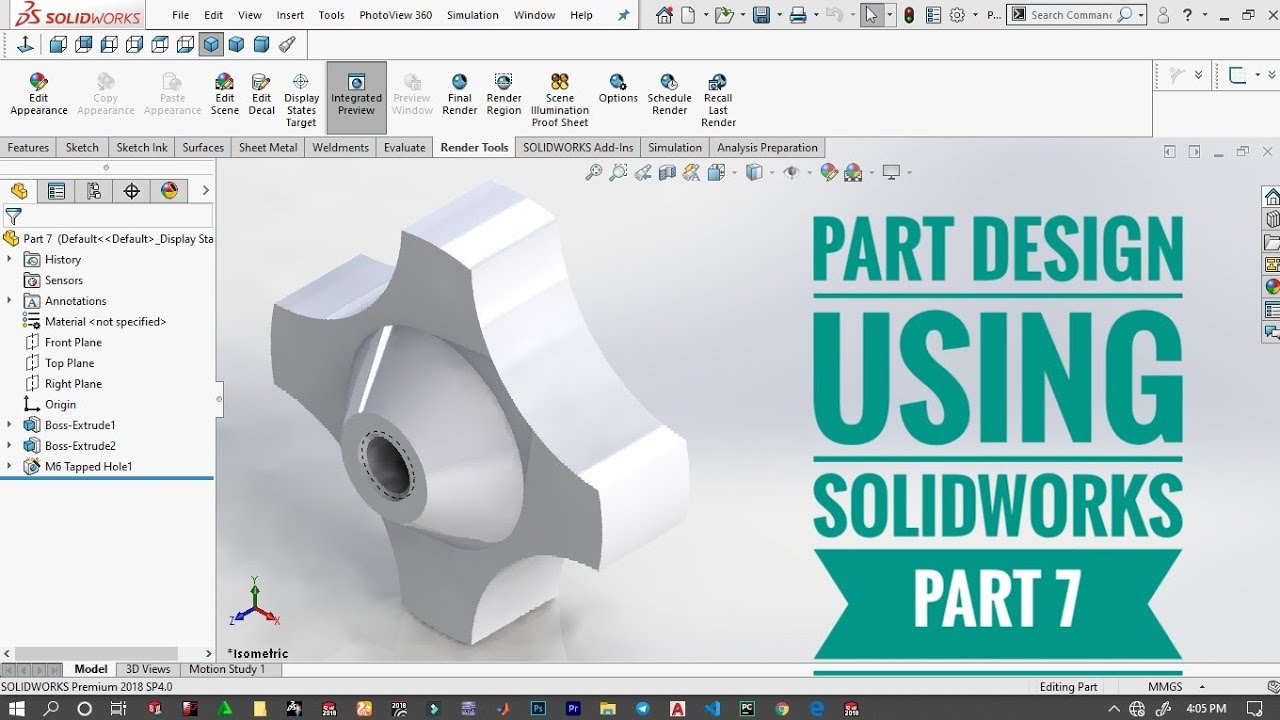This screenshot has height=720, width=1280.
Task: Open the MMGS unit system dropdown arrow
Action: point(1202,687)
